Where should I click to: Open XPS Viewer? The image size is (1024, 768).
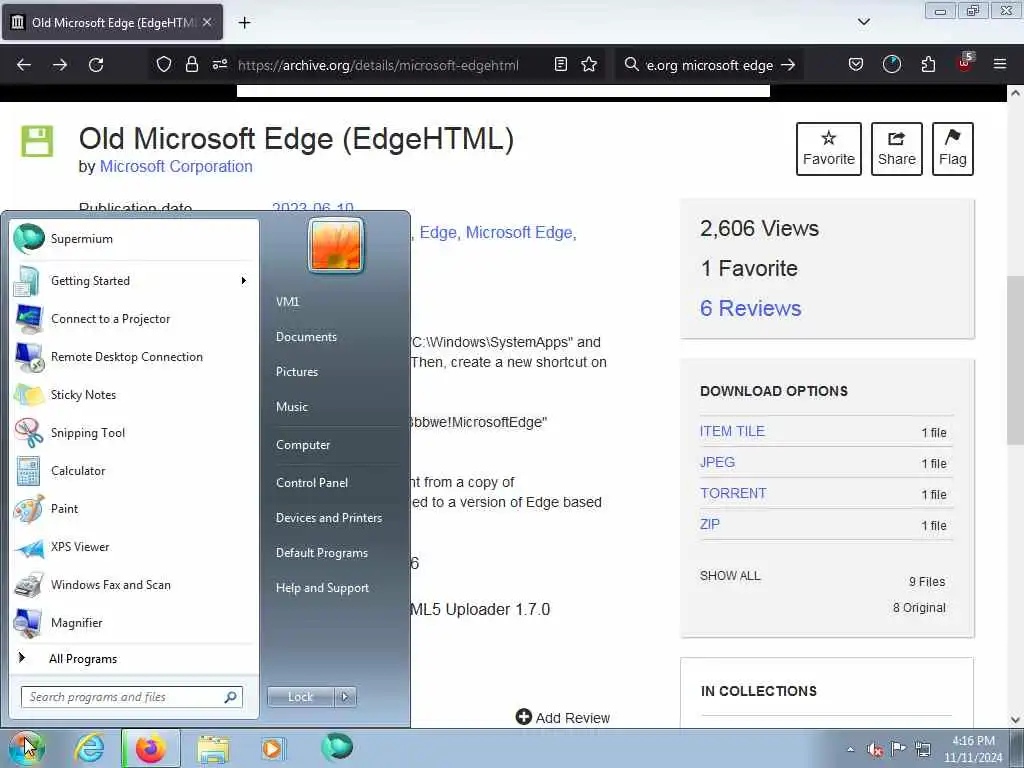[x=134, y=547]
